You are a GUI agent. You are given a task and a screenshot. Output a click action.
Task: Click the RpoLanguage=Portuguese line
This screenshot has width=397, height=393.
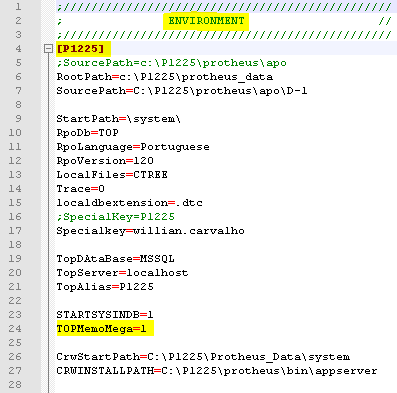click(133, 147)
